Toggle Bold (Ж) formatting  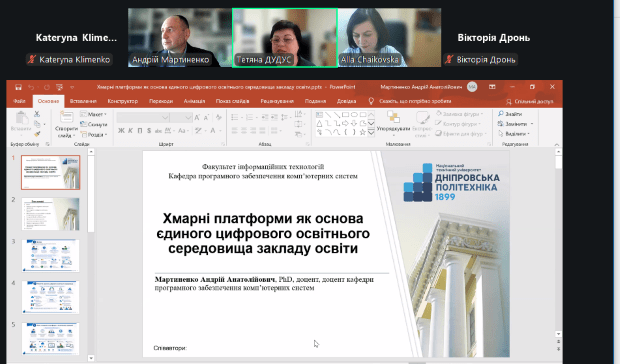click(x=121, y=130)
